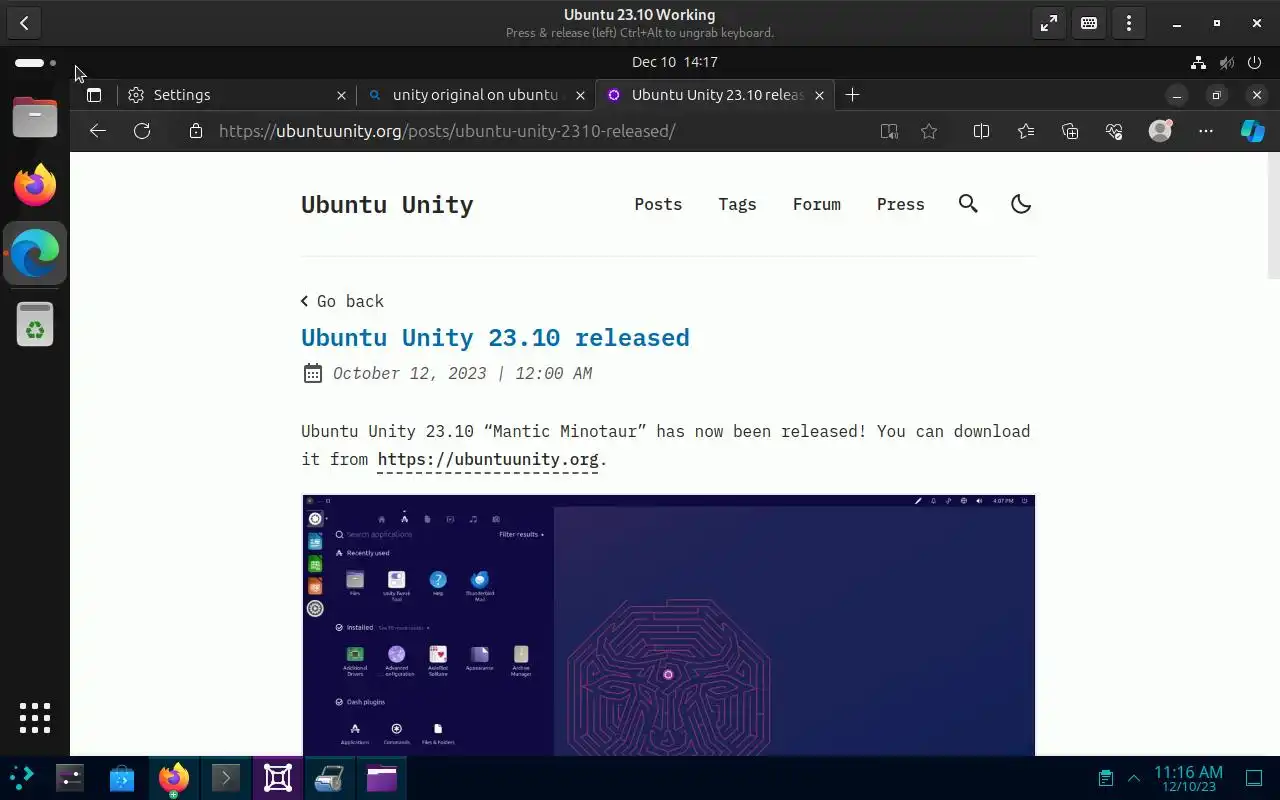
Task: Open the host application launcher icon
Action: point(22,778)
